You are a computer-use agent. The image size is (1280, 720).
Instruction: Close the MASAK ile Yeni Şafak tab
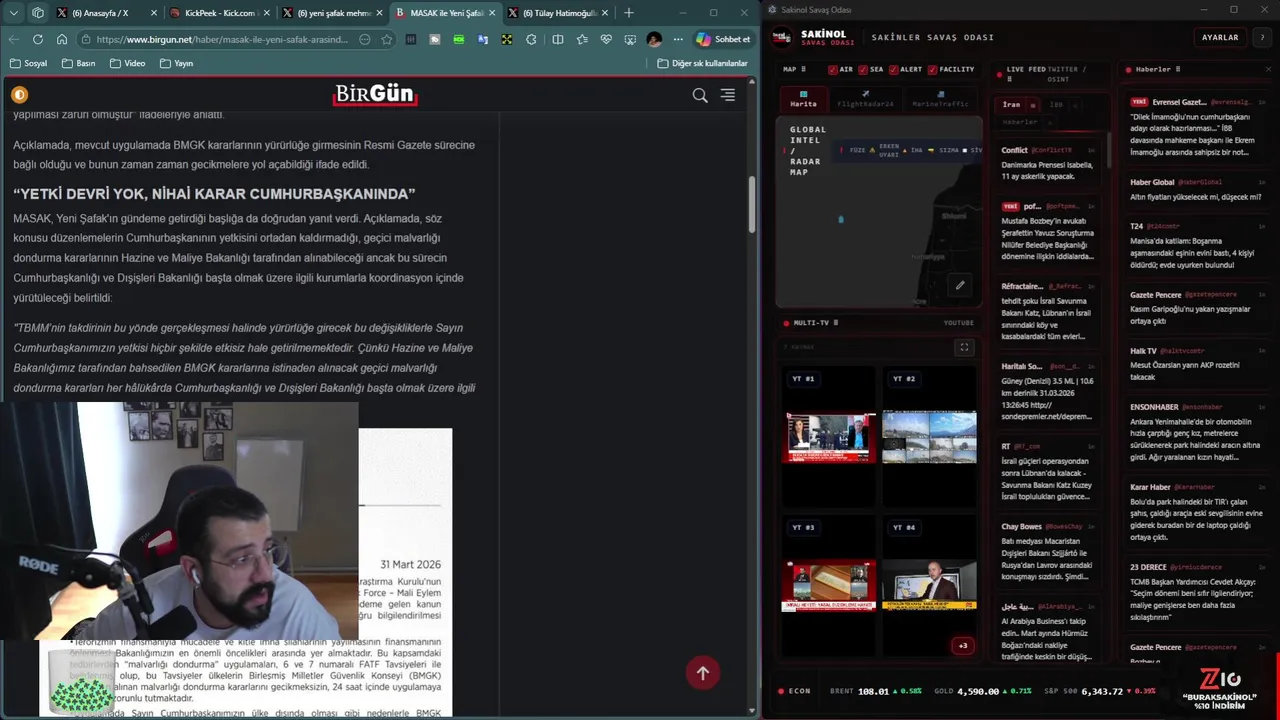click(492, 13)
